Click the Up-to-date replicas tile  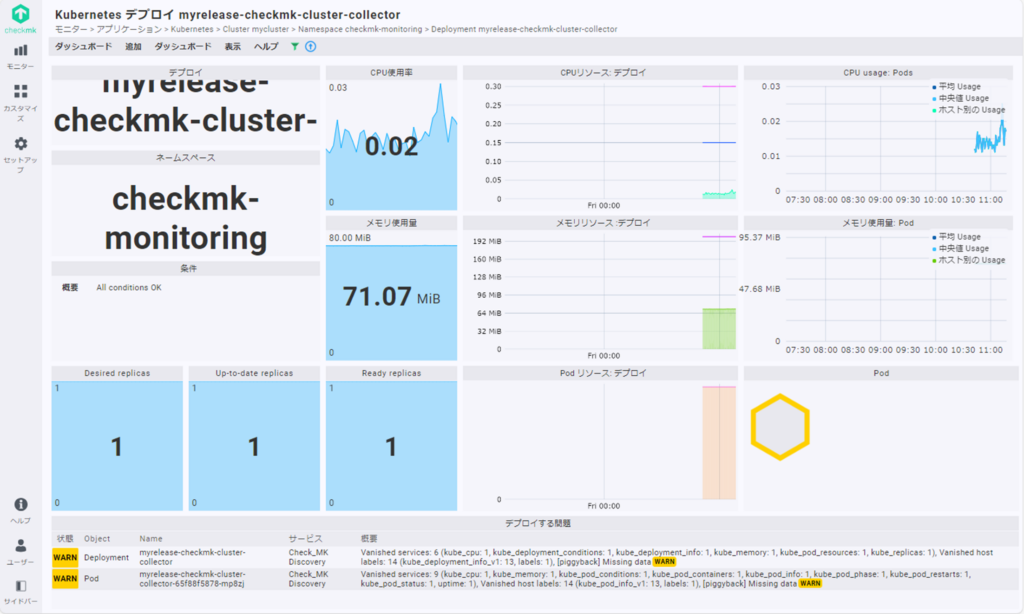point(254,445)
